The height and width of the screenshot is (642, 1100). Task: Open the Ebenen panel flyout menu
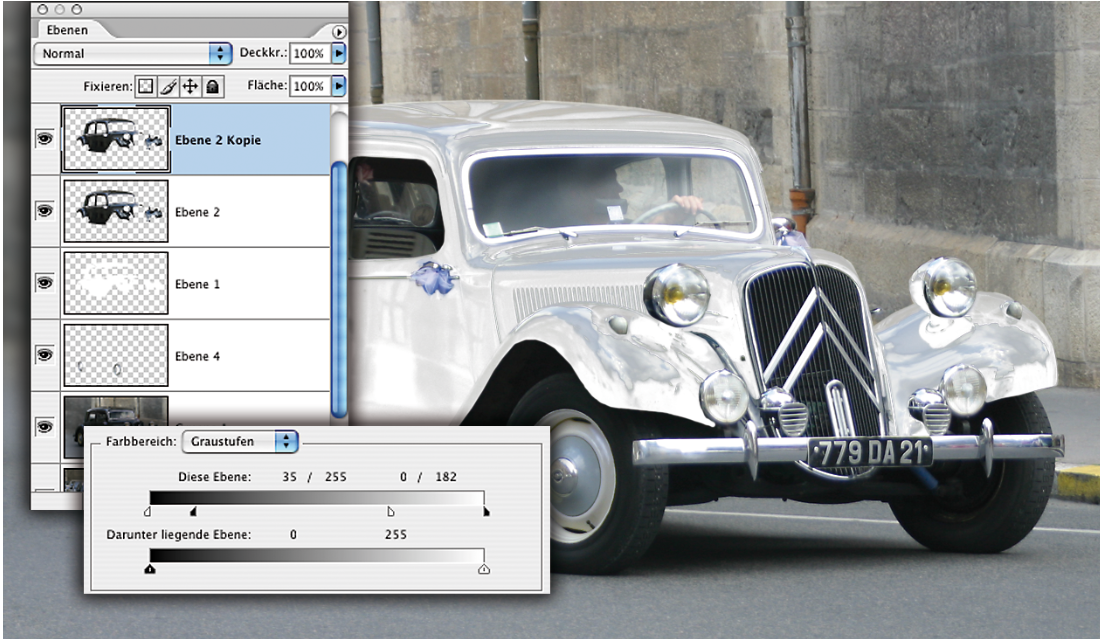[x=339, y=32]
